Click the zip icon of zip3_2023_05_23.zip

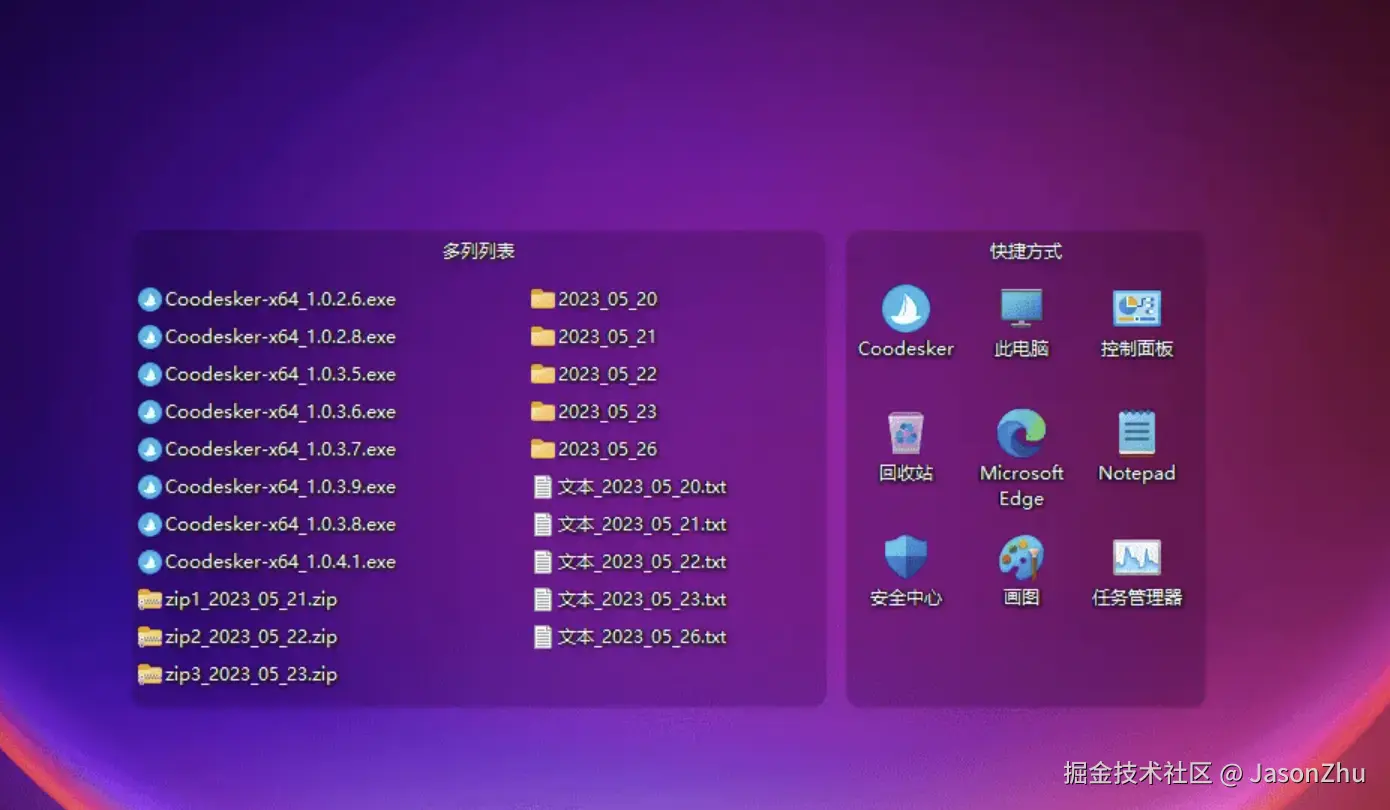click(x=150, y=674)
